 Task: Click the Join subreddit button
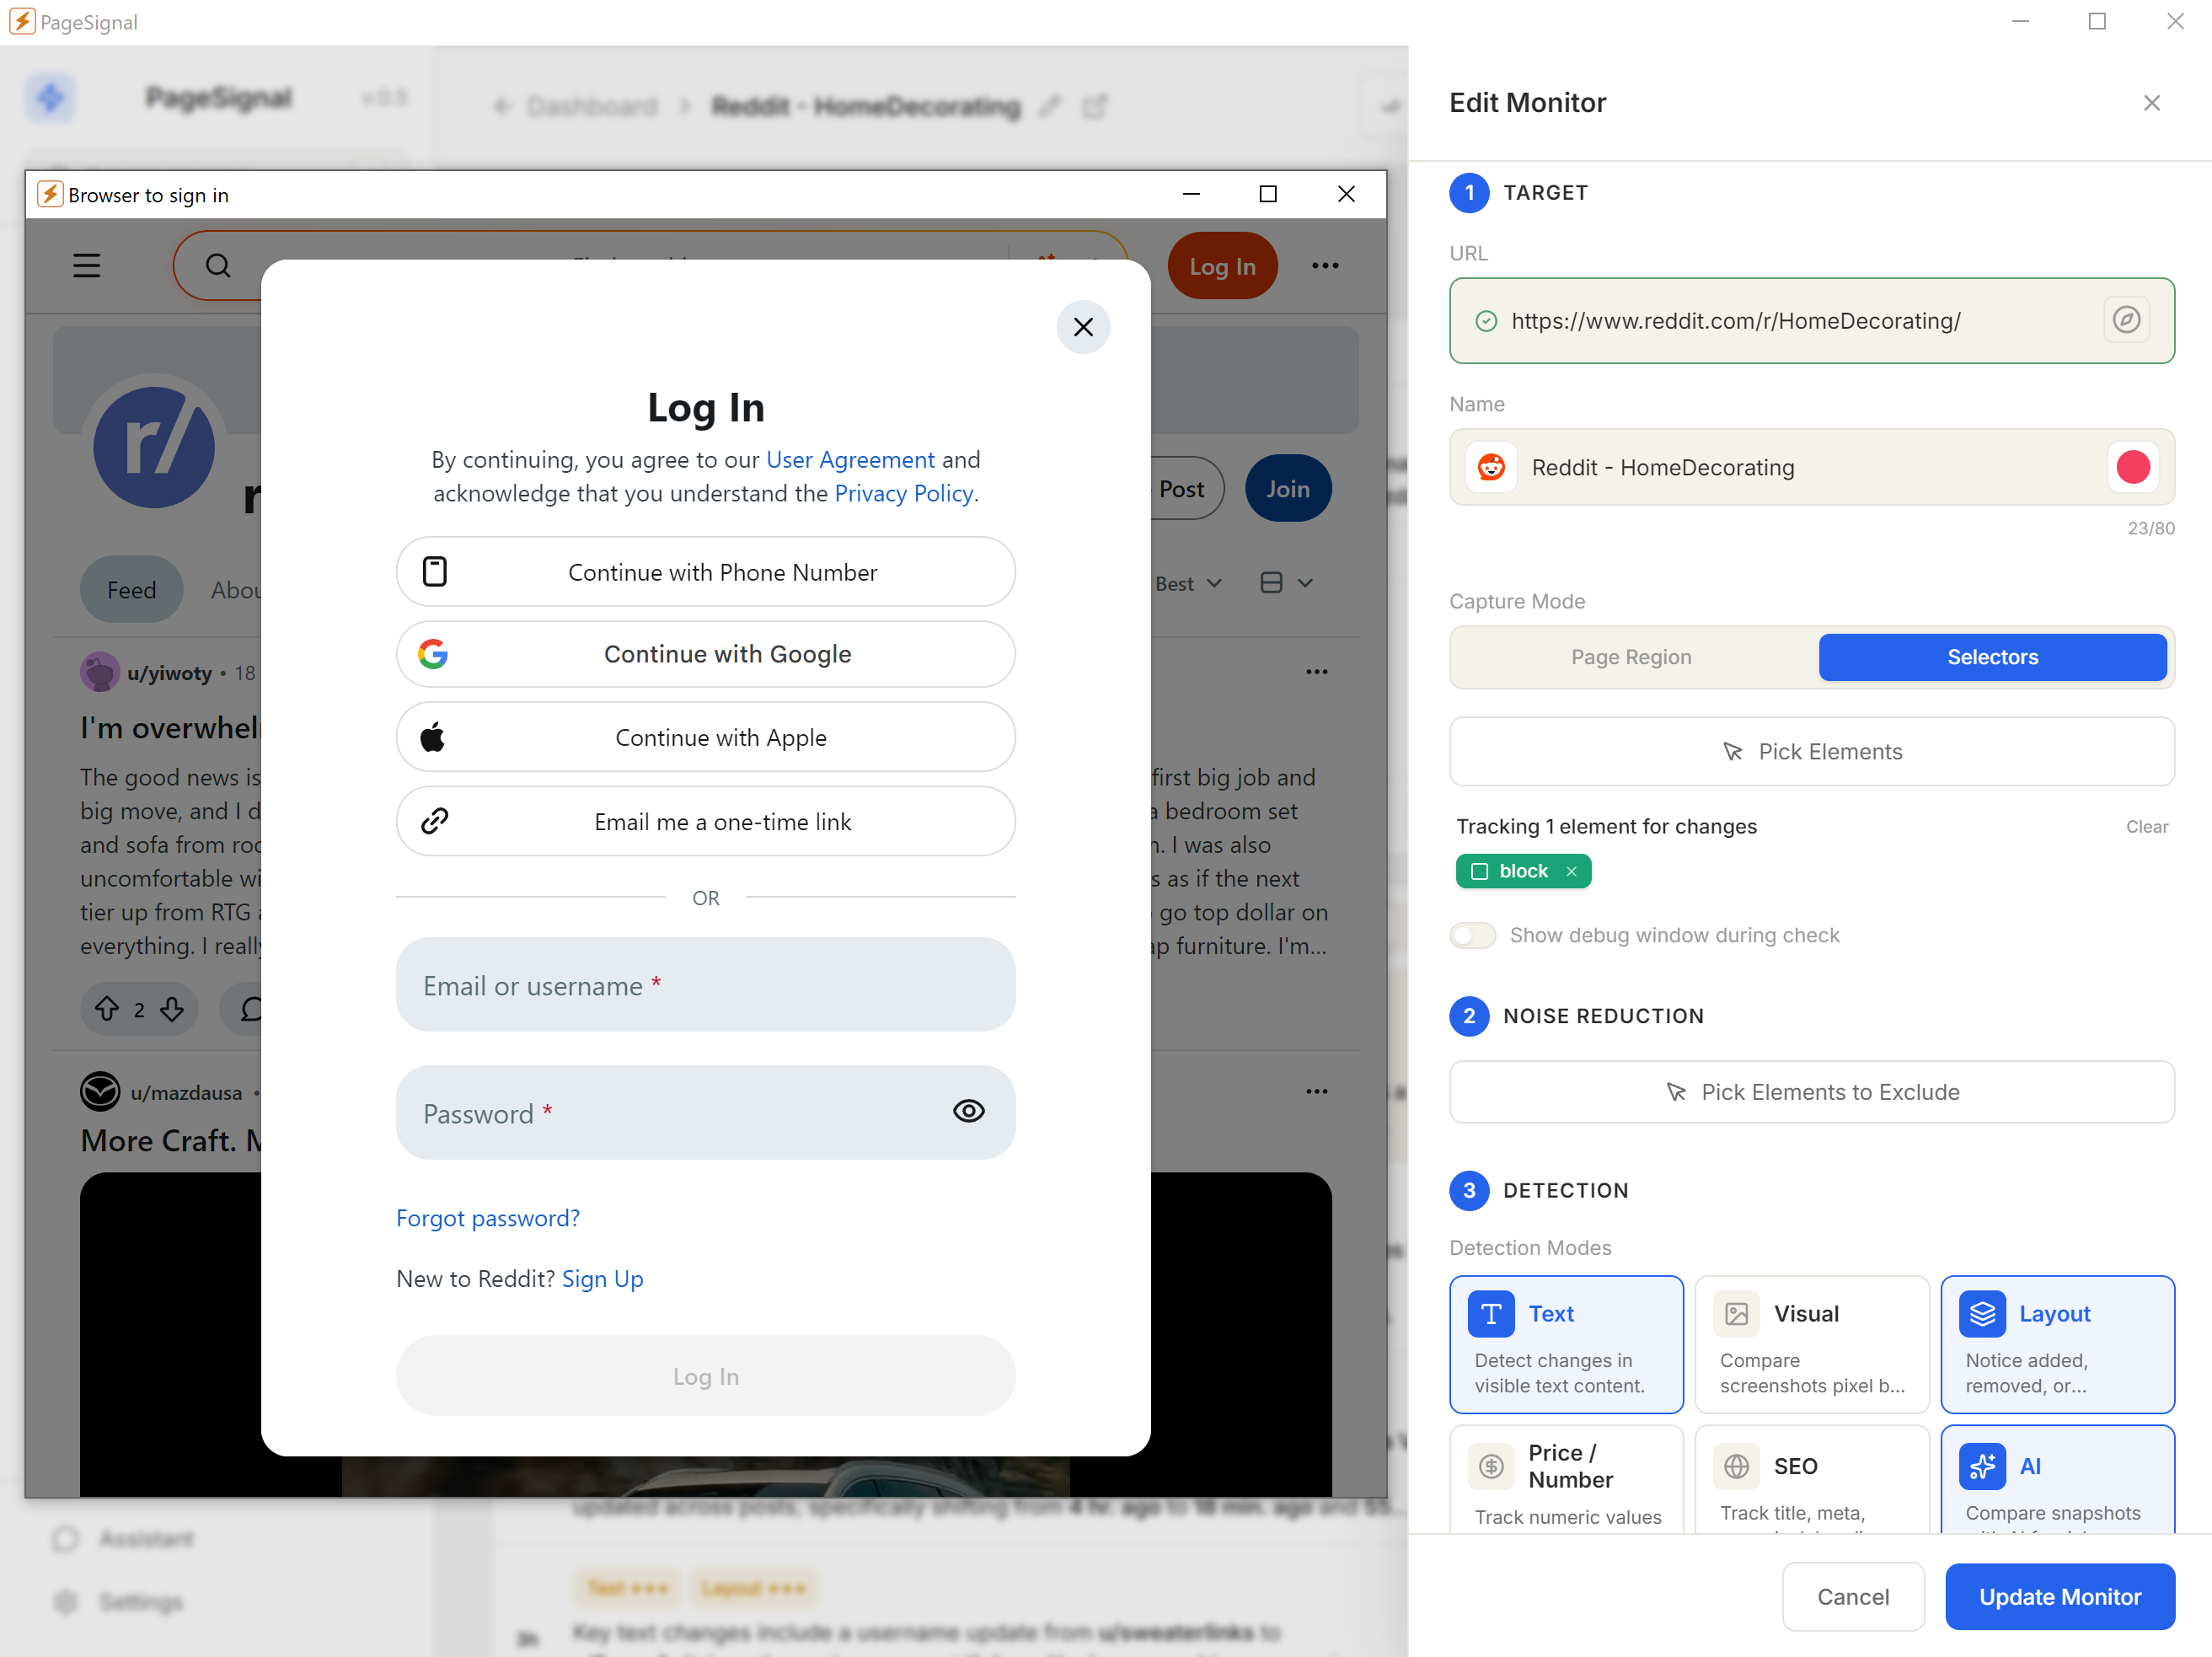[x=1287, y=488]
